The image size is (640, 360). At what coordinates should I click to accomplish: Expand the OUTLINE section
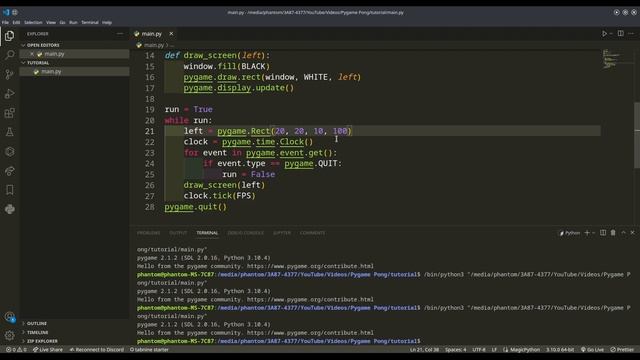pos(37,323)
